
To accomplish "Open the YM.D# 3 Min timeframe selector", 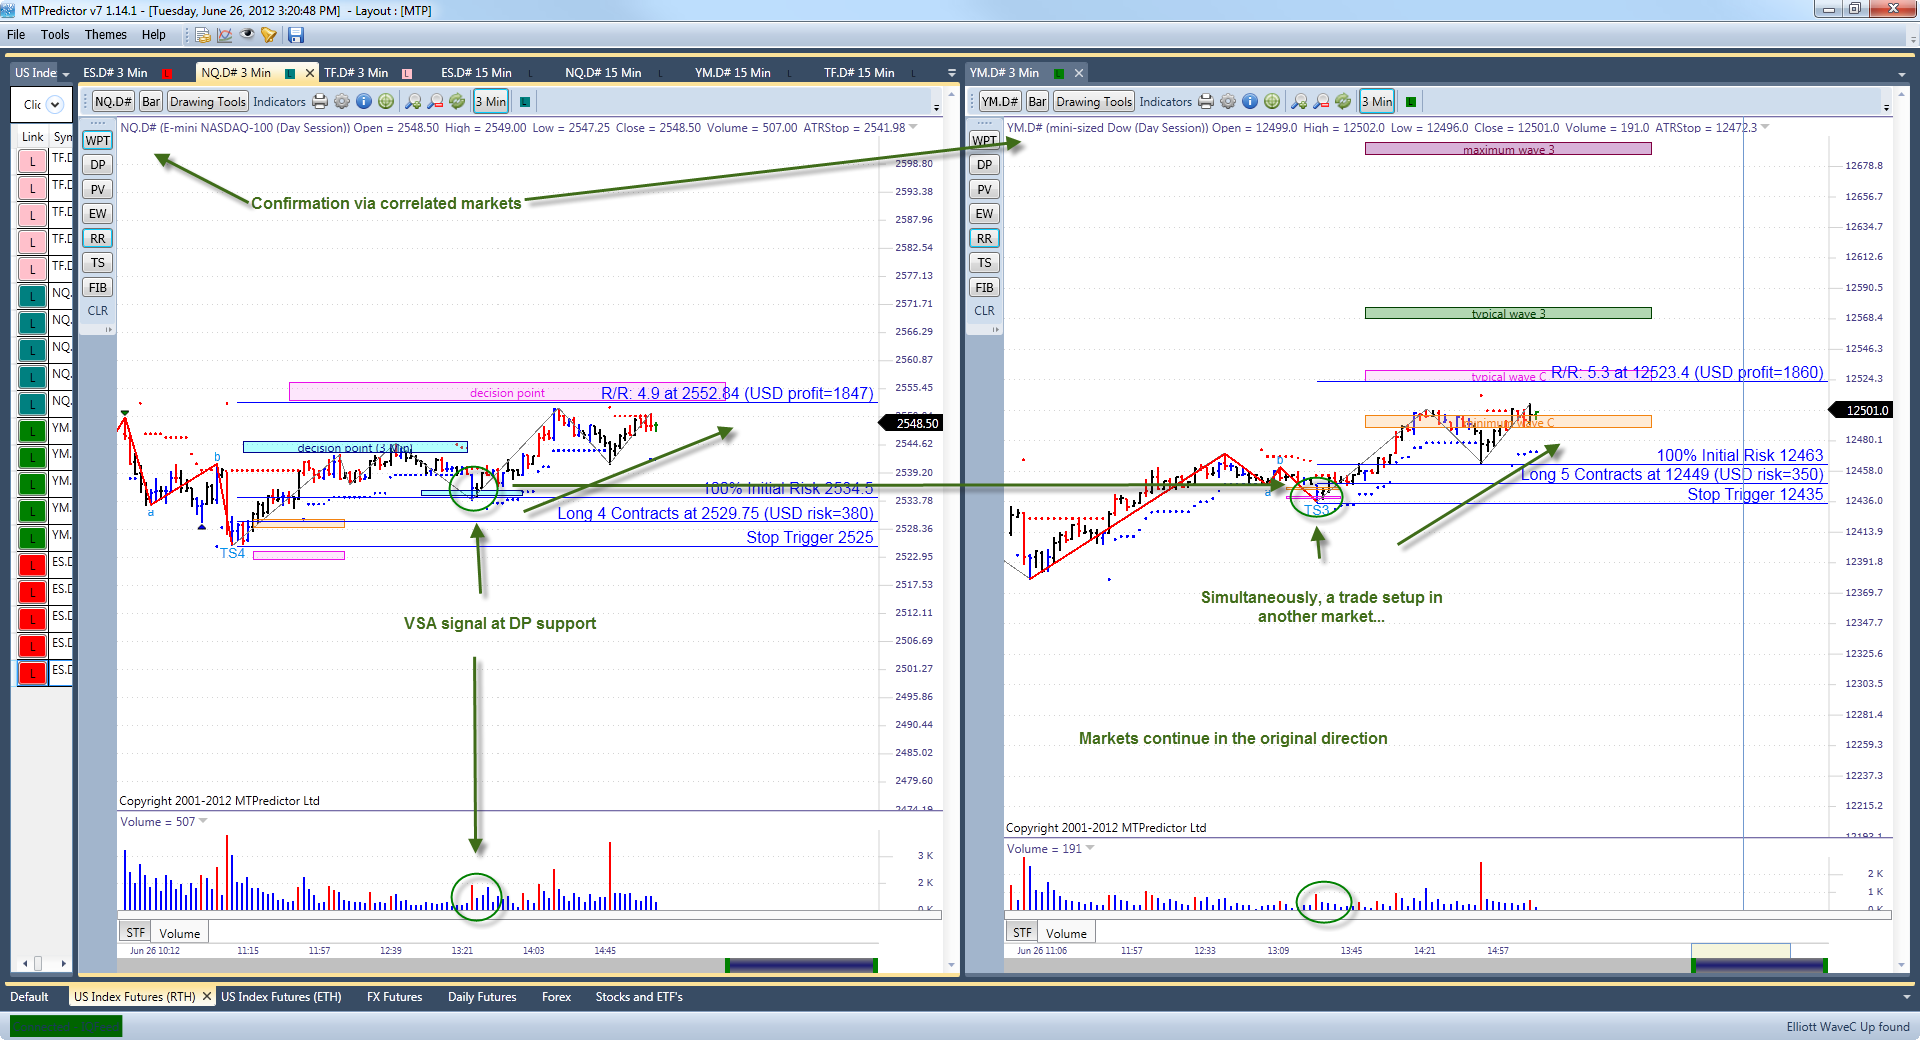I will [x=1377, y=101].
